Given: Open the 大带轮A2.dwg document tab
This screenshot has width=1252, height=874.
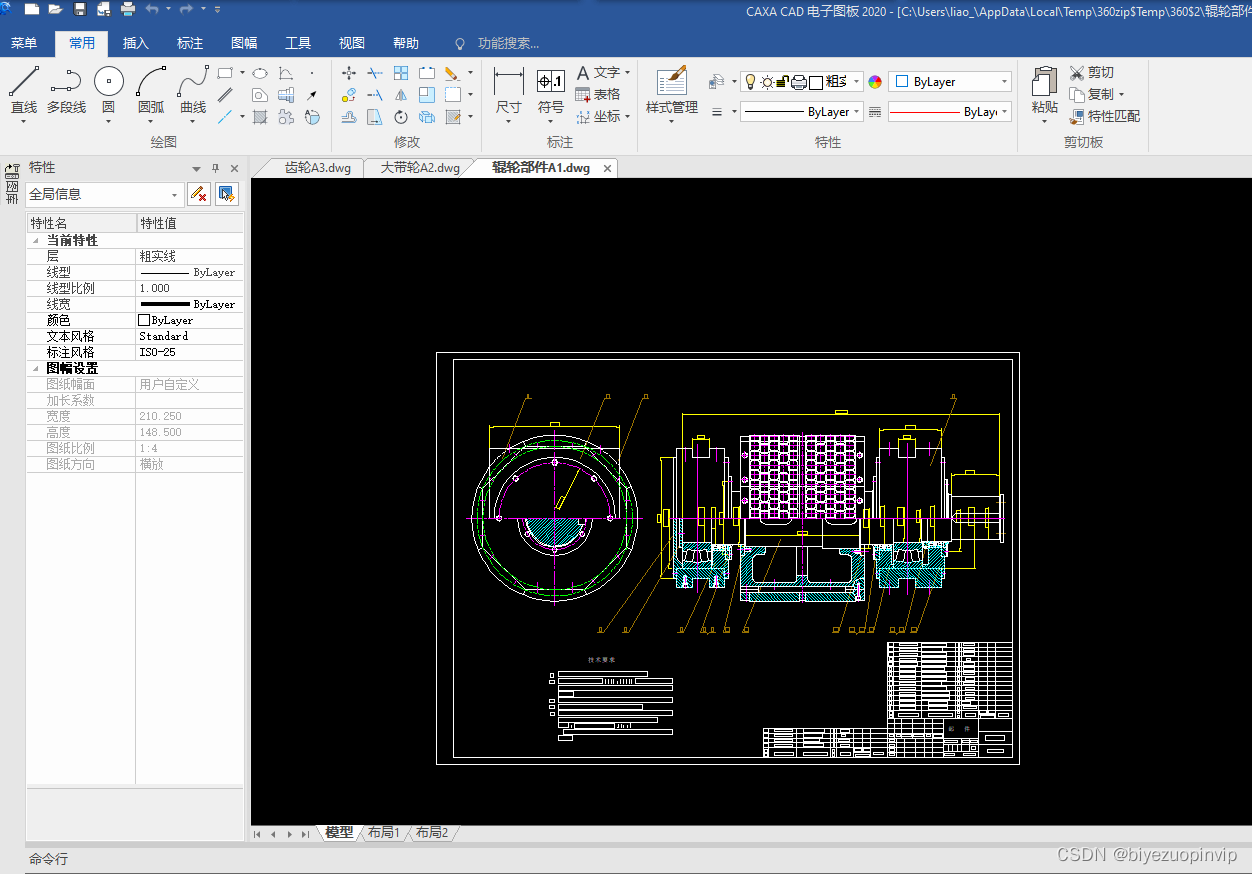Looking at the screenshot, I should (420, 168).
